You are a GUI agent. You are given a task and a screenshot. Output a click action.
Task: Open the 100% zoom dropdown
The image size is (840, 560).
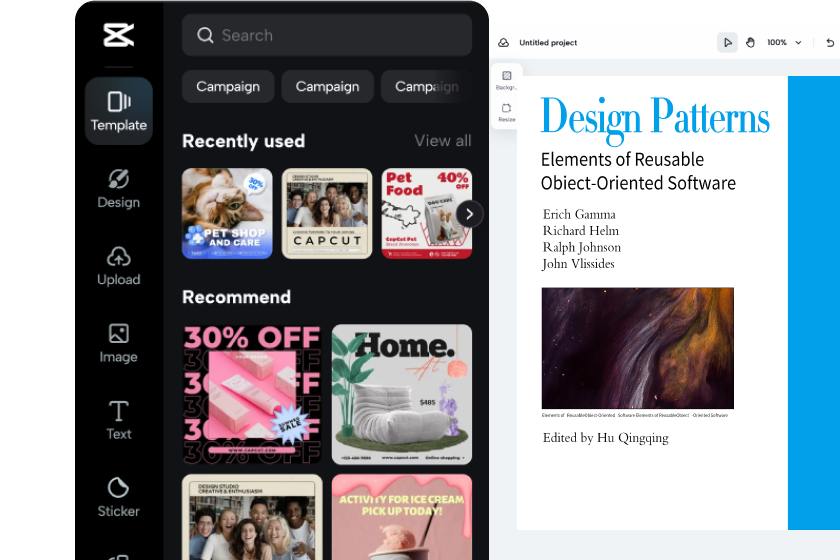point(784,42)
